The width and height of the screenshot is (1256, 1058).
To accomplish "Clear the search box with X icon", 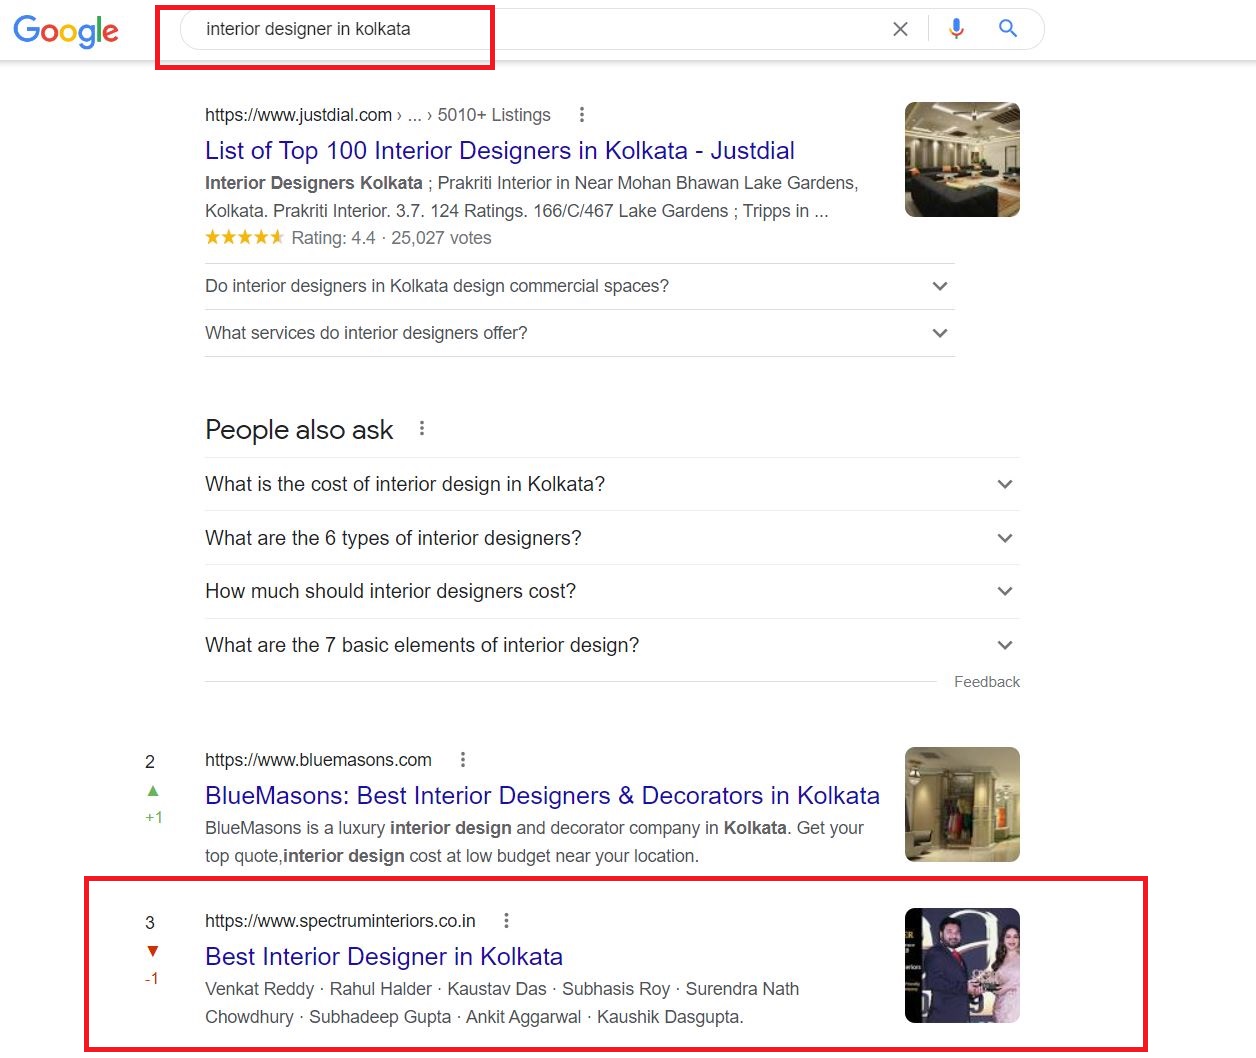I will click(900, 29).
